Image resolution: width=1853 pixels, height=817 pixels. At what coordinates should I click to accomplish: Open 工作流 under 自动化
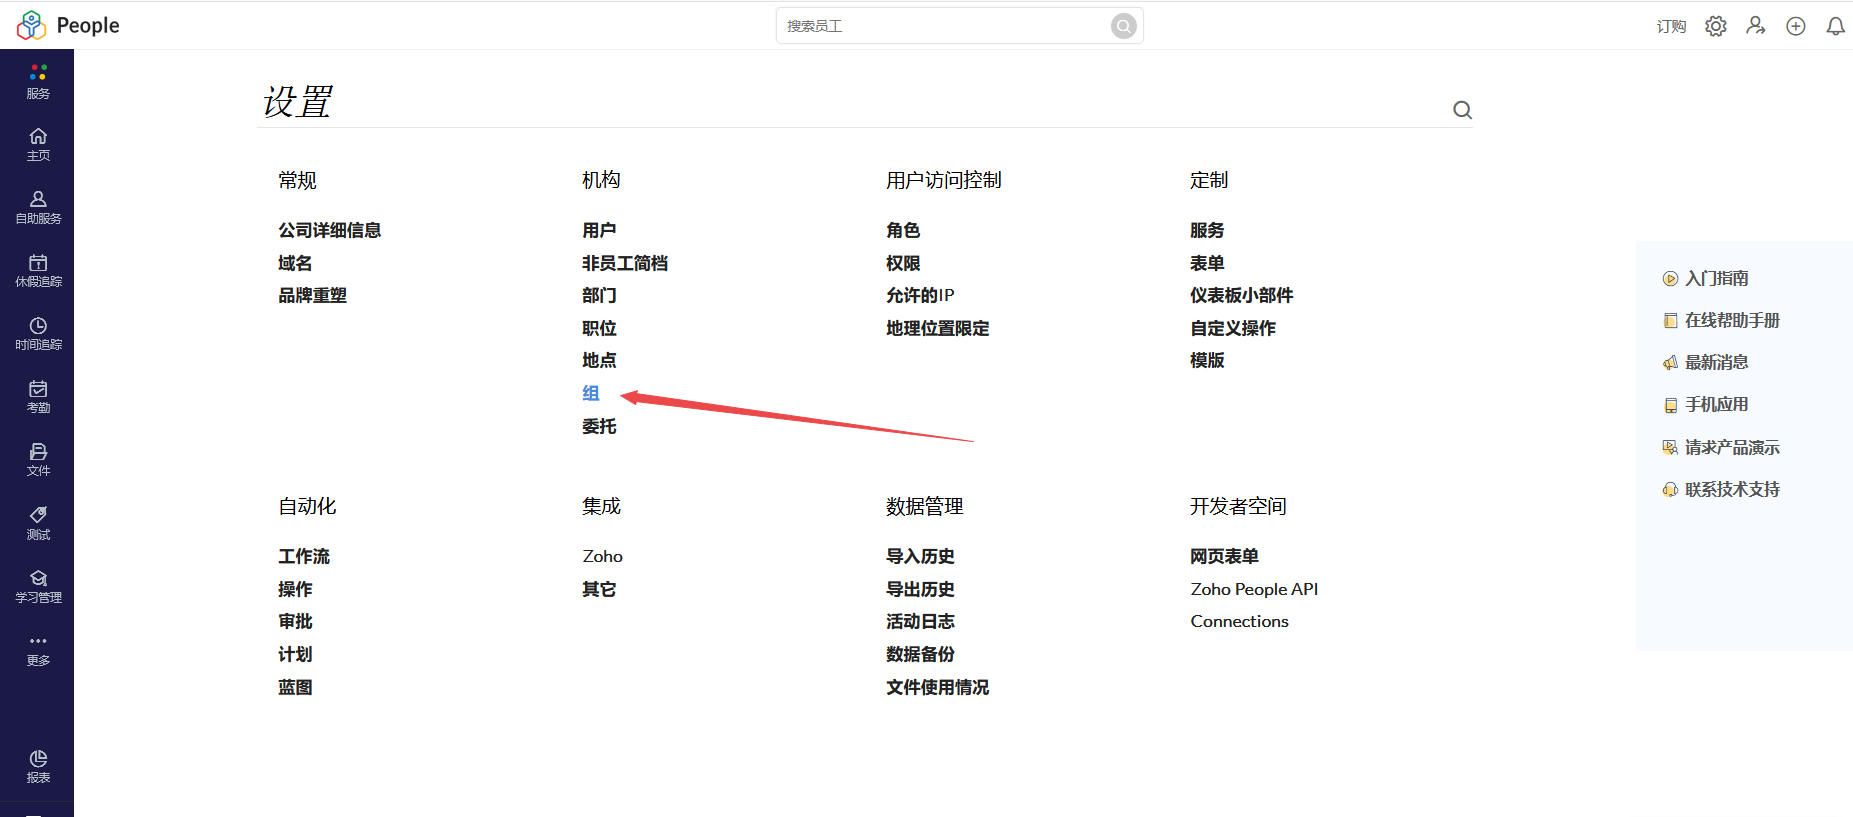click(304, 556)
